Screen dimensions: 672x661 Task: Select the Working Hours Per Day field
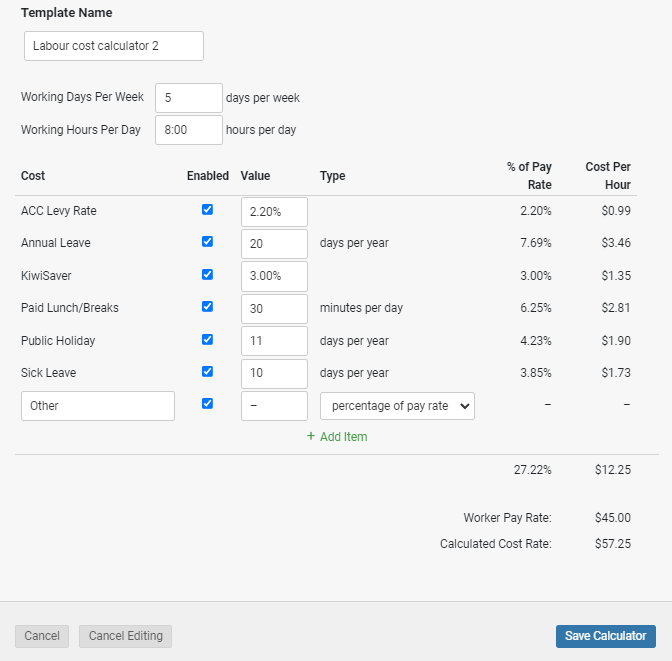point(188,130)
